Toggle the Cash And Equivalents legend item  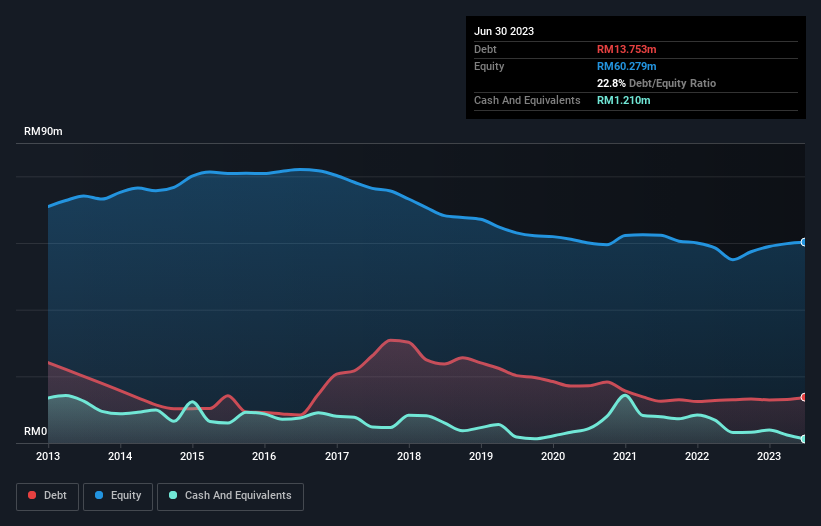coord(230,496)
